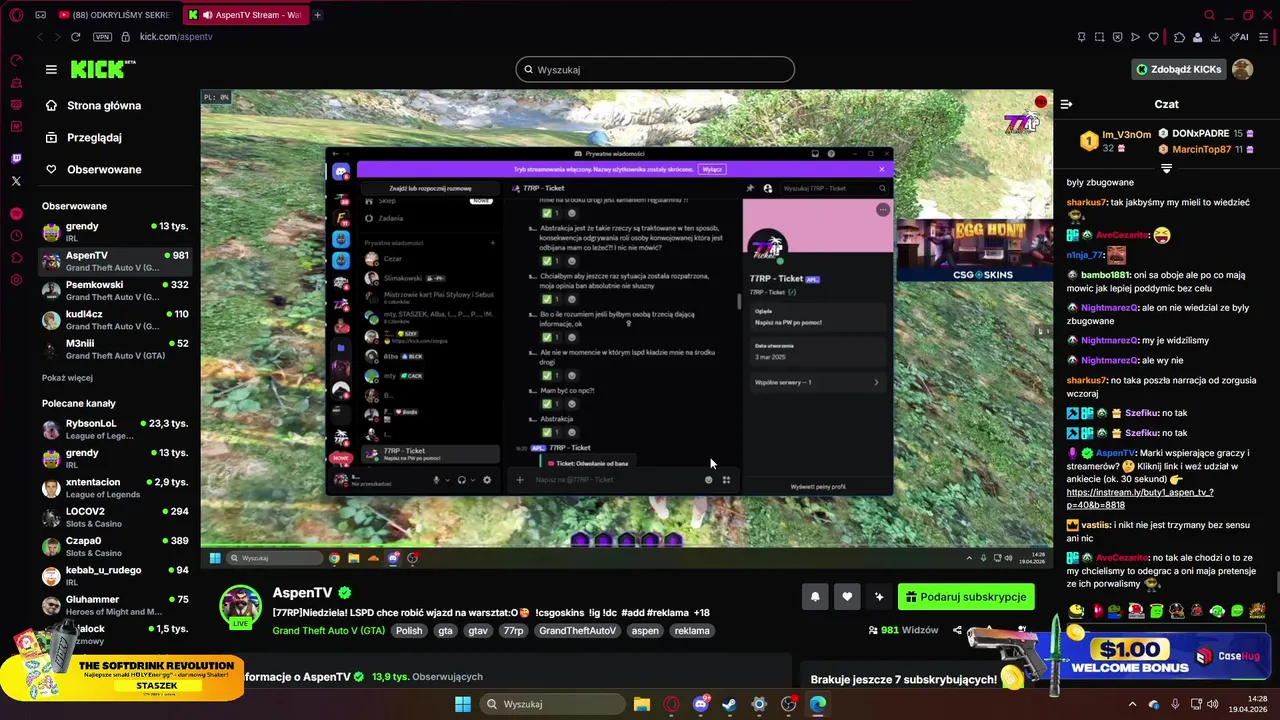
Task: Open File Explorer from Windows taskbar
Action: click(641, 704)
